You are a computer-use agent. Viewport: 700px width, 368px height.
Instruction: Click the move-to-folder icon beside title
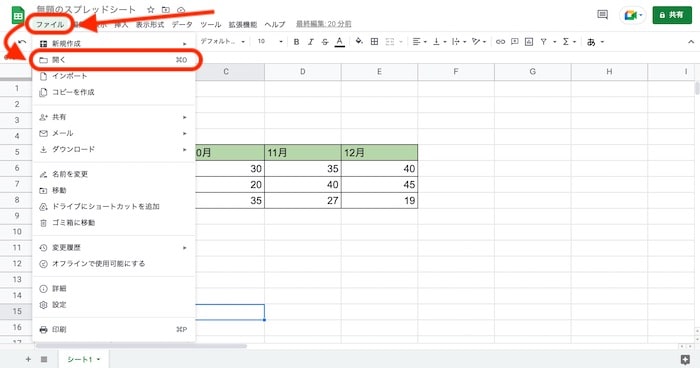point(166,10)
